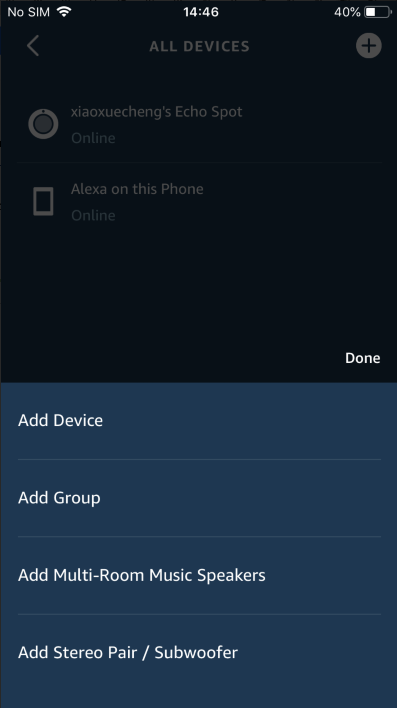Tap the No SIM carrier label
The image size is (397, 708).
[28, 12]
